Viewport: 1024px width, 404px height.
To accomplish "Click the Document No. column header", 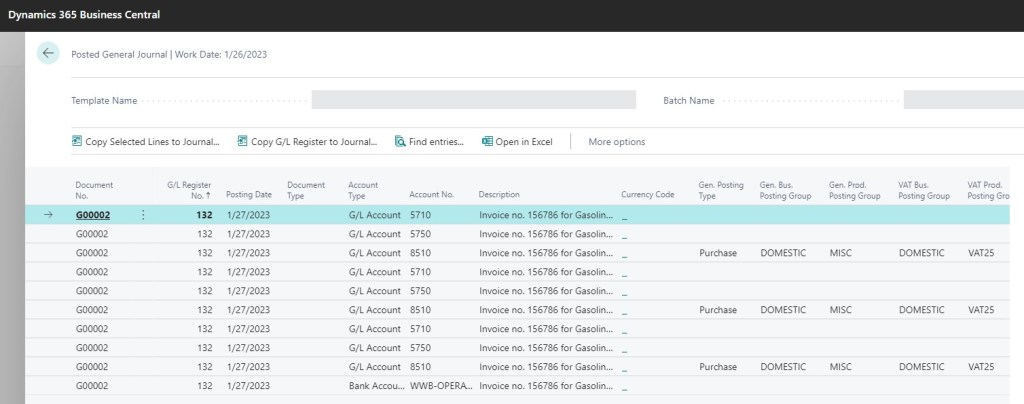I will 94,190.
